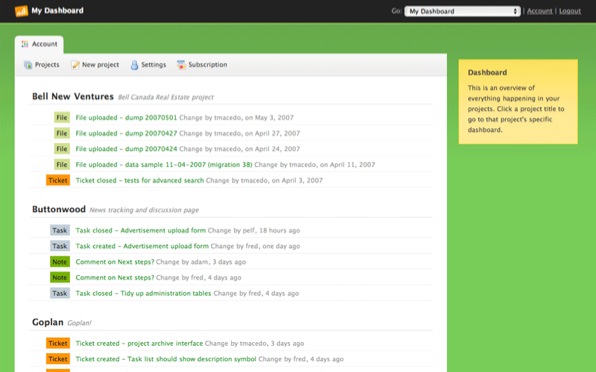Click Ticket badge for Task list description symbol

[x=58, y=359]
